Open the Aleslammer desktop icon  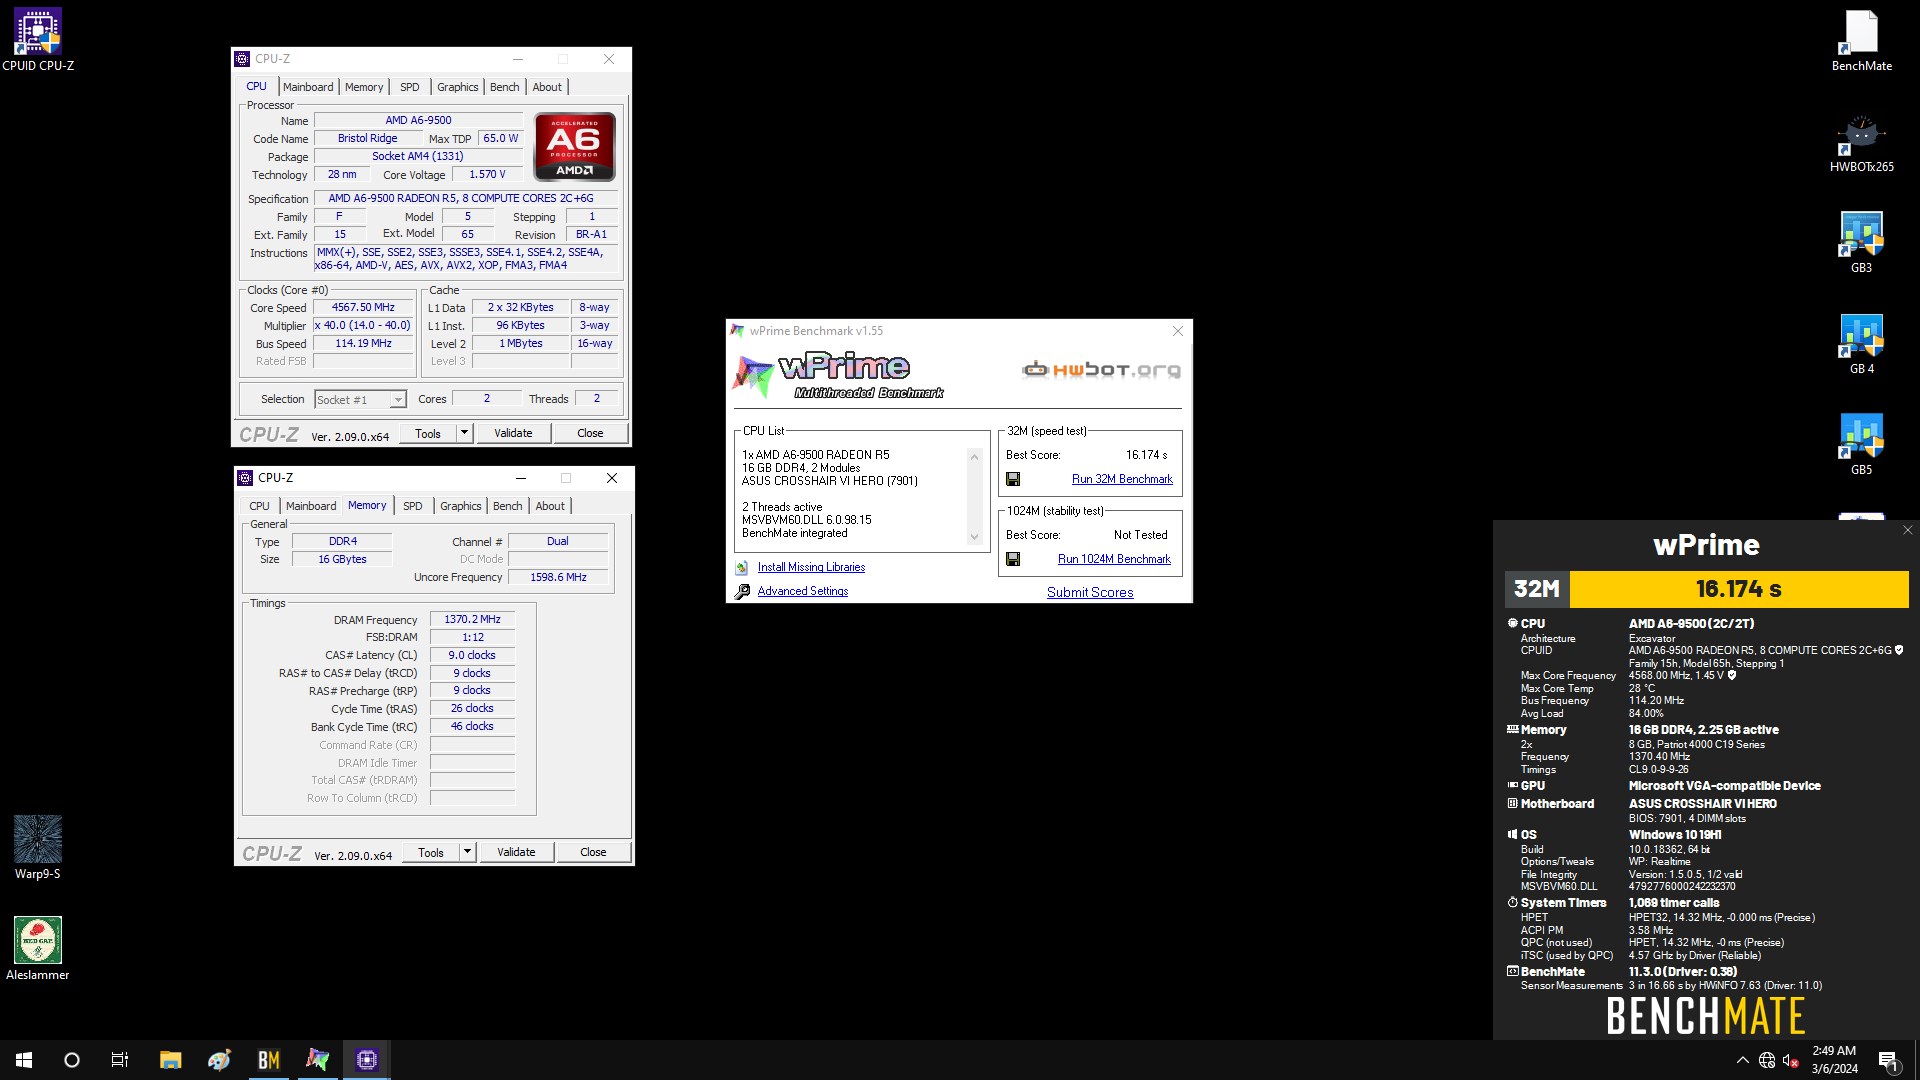coord(38,948)
